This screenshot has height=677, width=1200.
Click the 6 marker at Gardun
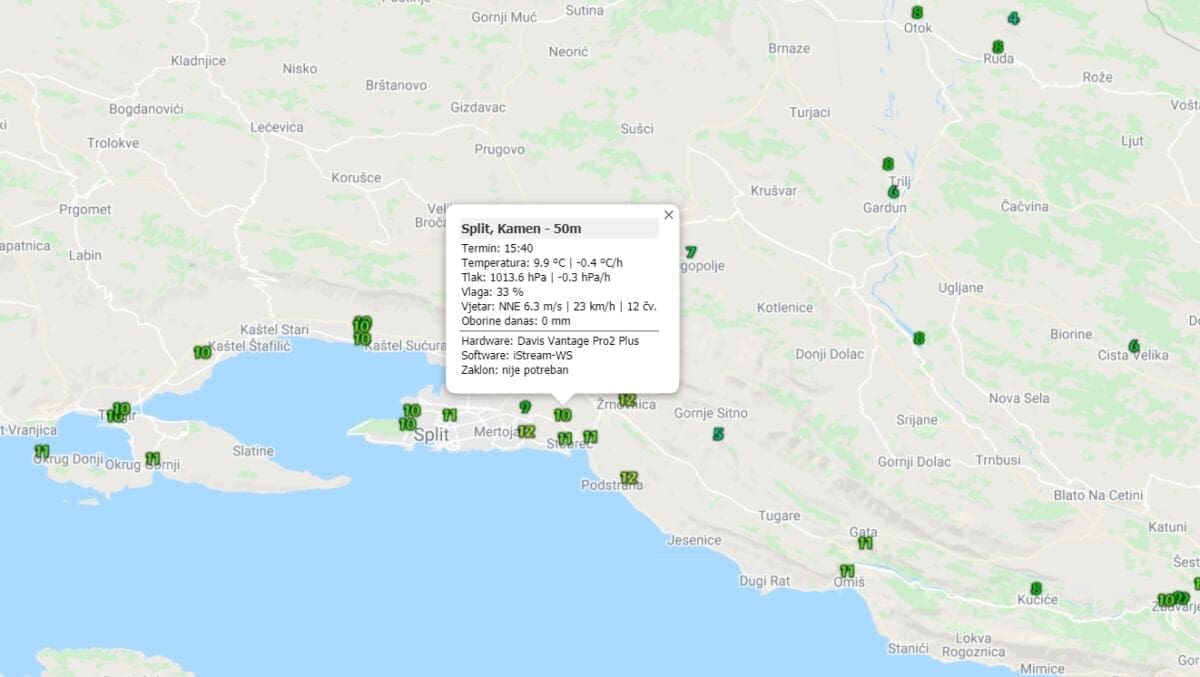coord(893,192)
